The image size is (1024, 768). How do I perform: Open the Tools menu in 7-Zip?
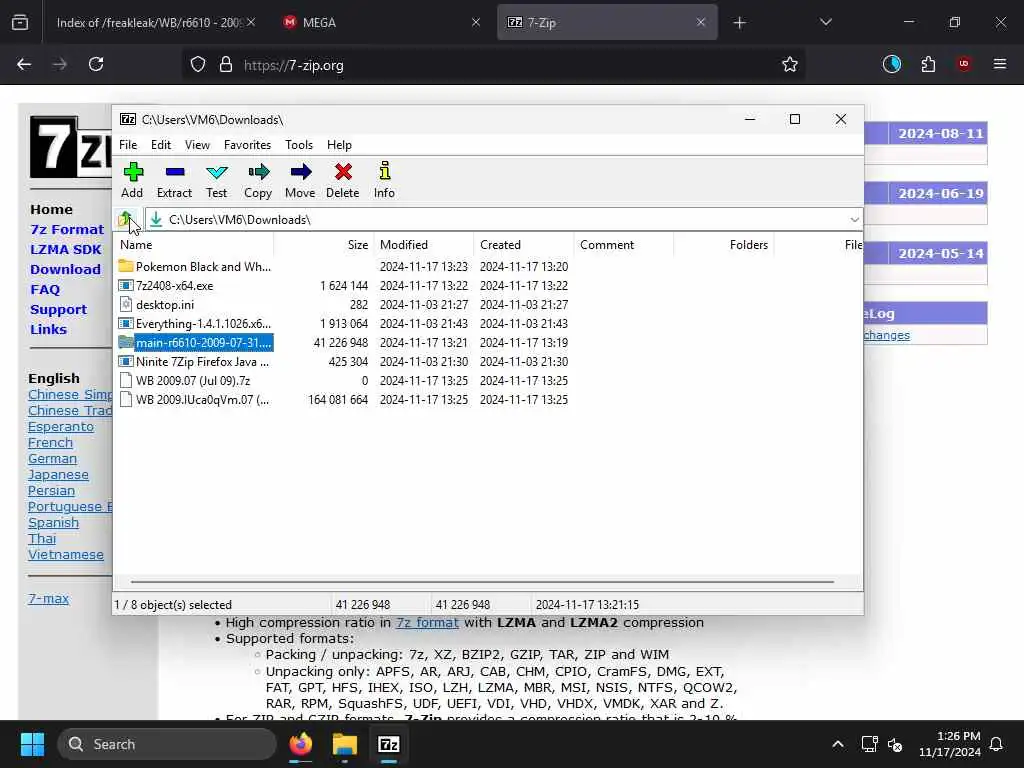[x=298, y=144]
